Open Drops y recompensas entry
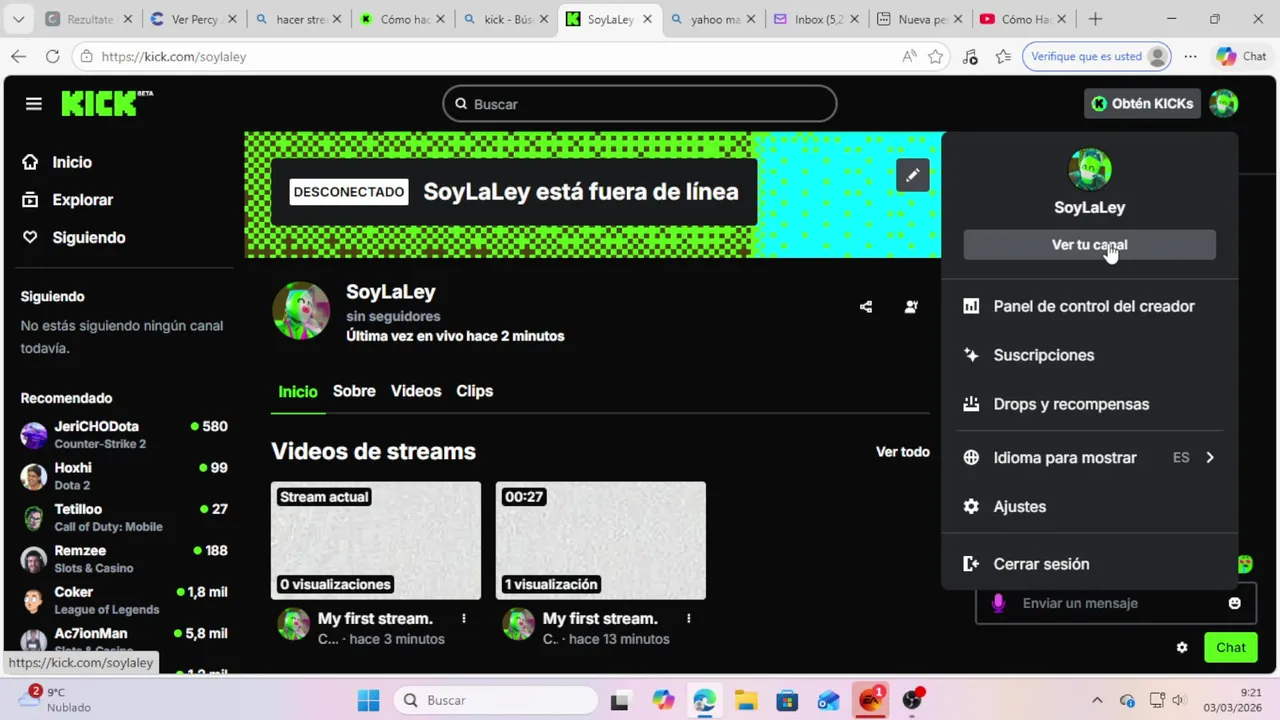 pos(1089,404)
